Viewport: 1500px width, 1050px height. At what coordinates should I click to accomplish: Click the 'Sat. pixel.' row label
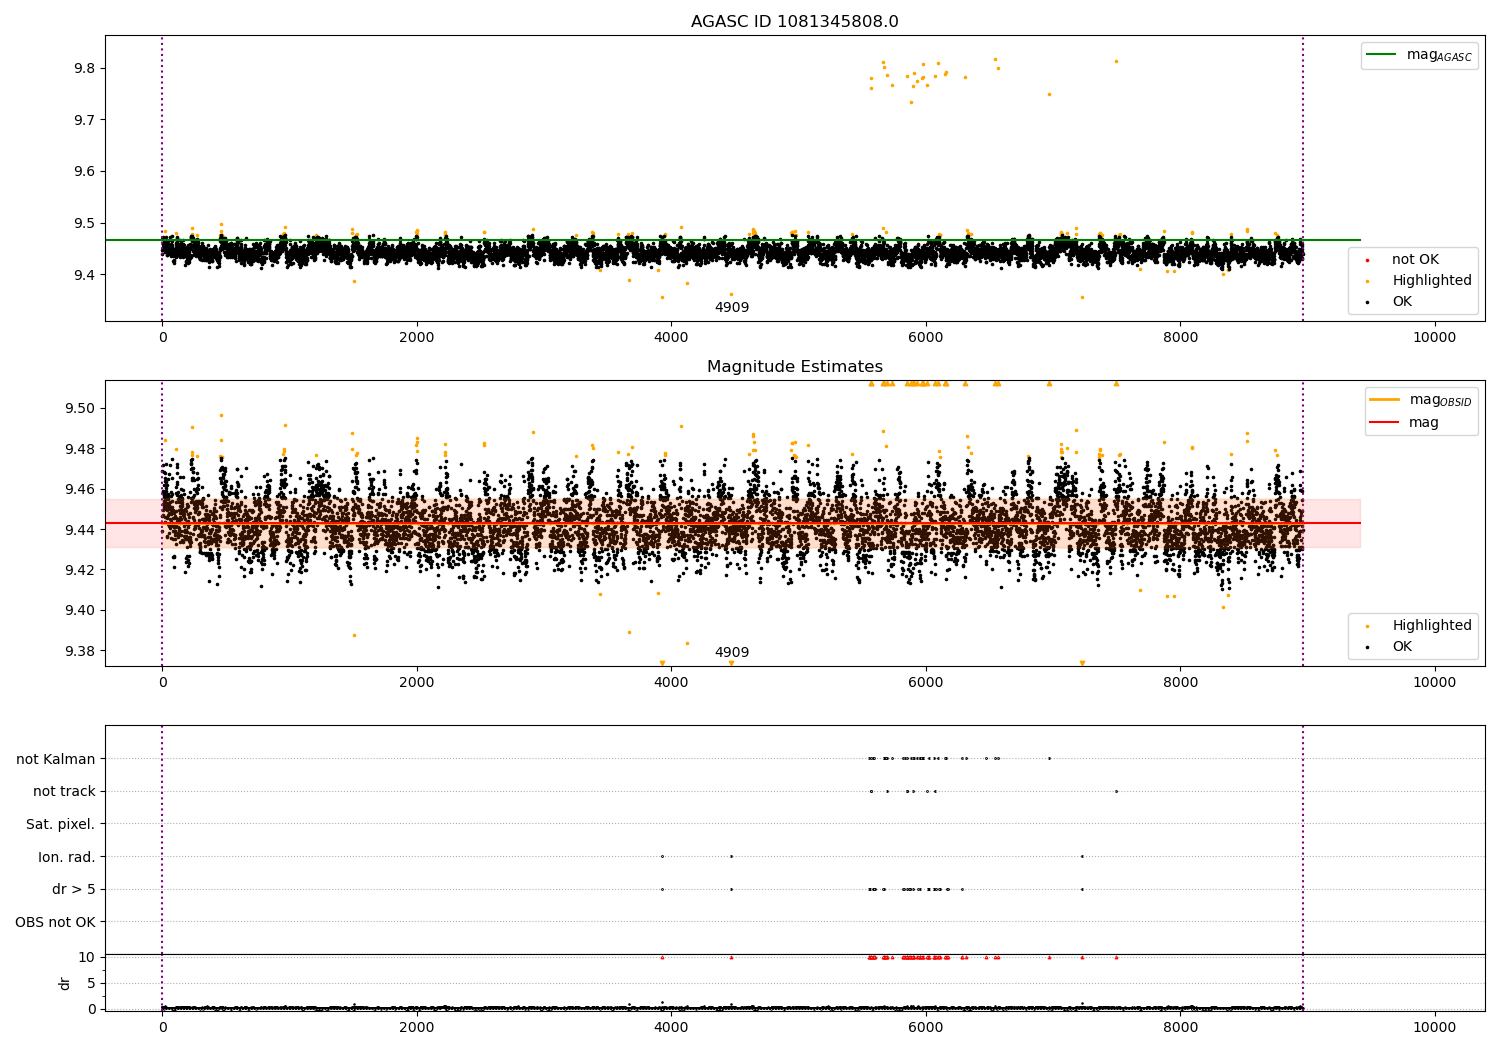pyautogui.click(x=61, y=825)
